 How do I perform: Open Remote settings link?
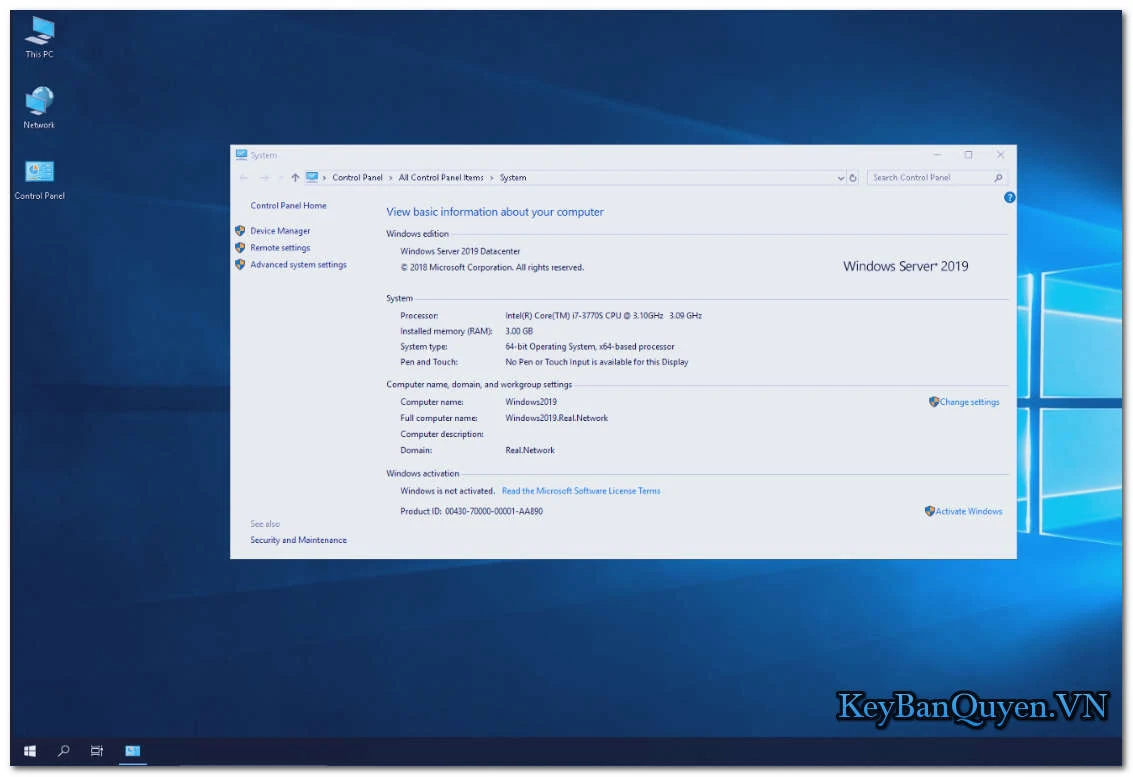[x=280, y=248]
